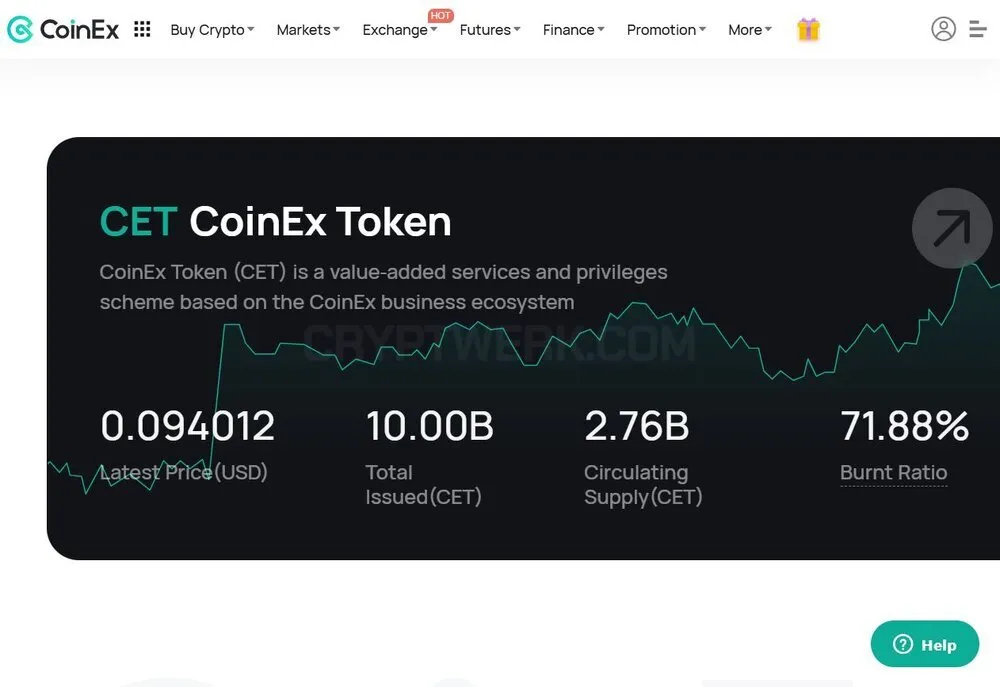Open the hamburger side menu icon

point(978,29)
